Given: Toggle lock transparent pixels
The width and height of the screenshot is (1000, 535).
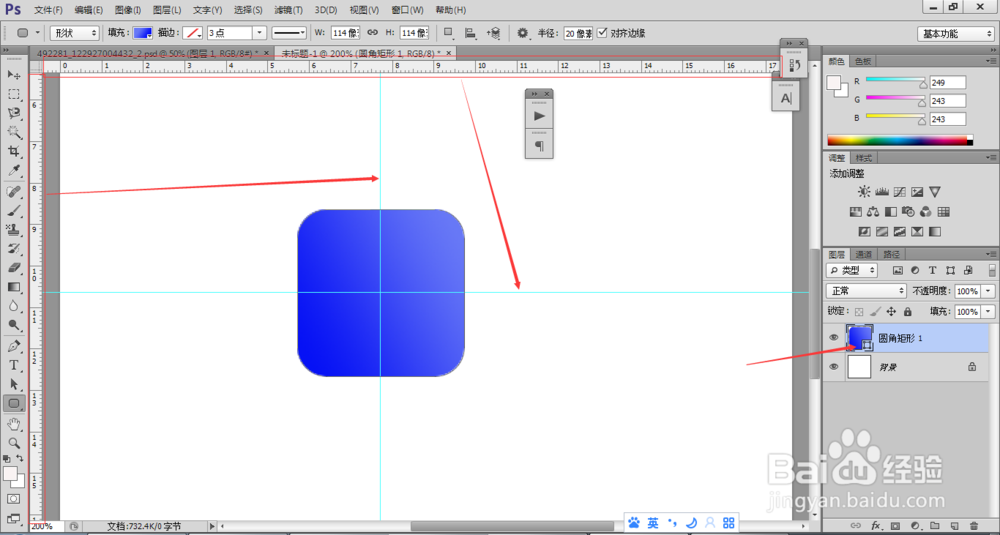Looking at the screenshot, I should [x=859, y=312].
